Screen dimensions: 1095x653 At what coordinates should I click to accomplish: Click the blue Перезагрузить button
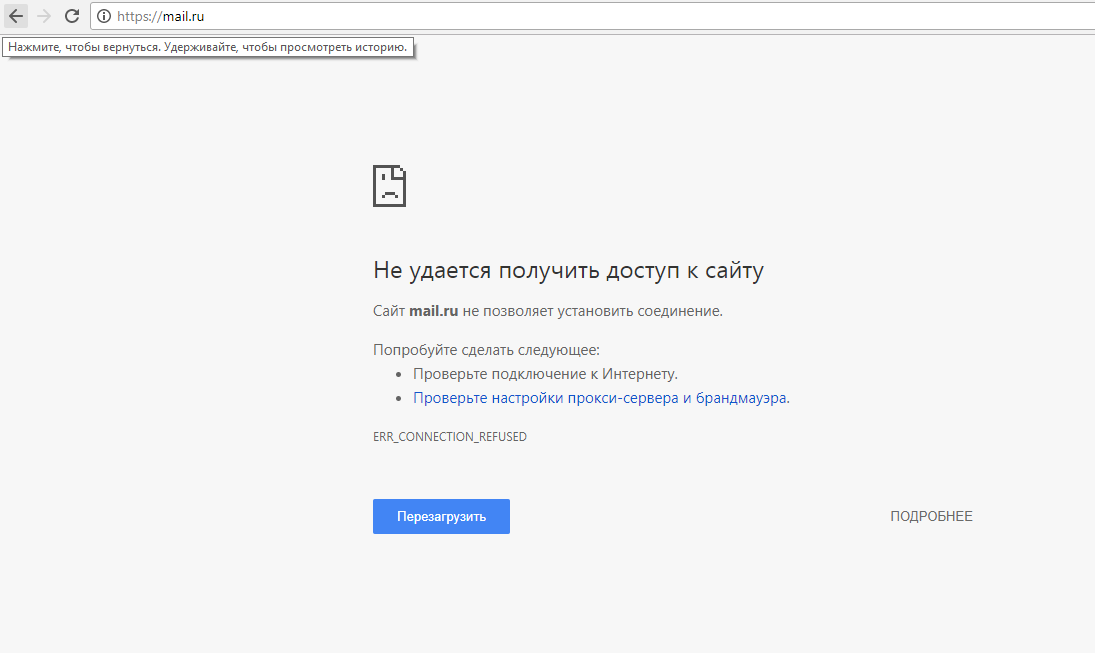[x=441, y=516]
